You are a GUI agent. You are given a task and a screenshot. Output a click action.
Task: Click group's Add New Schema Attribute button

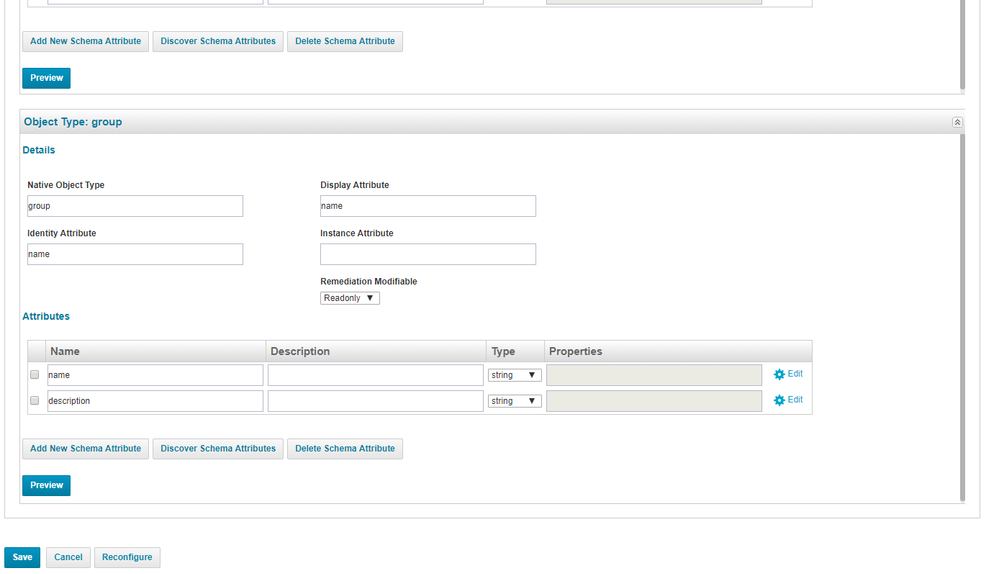(x=85, y=449)
